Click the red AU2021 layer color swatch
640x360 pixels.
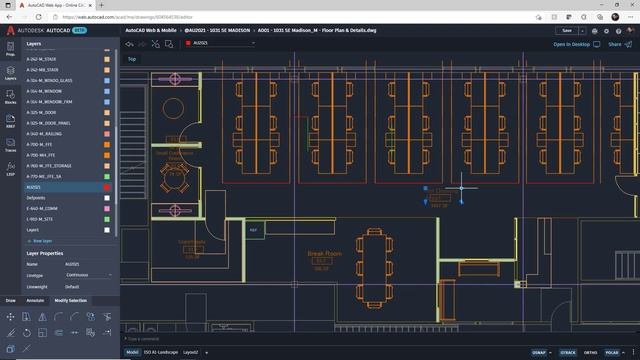point(107,187)
